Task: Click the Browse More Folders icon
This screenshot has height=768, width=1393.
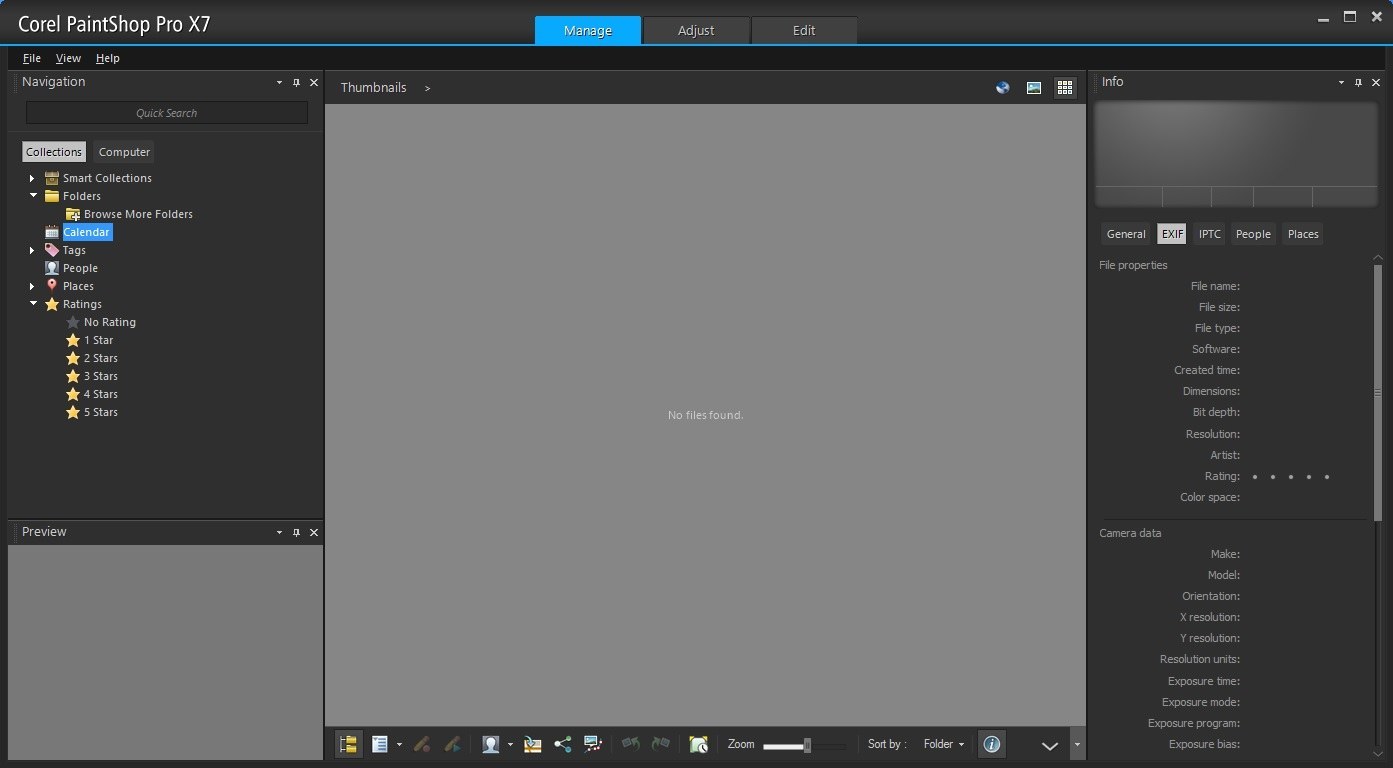Action: pos(73,214)
